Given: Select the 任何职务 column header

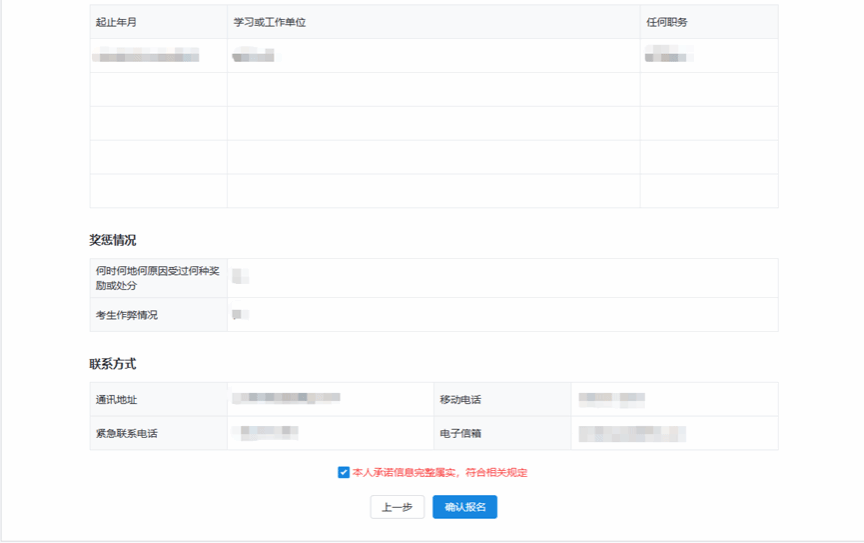Looking at the screenshot, I should tap(667, 22).
